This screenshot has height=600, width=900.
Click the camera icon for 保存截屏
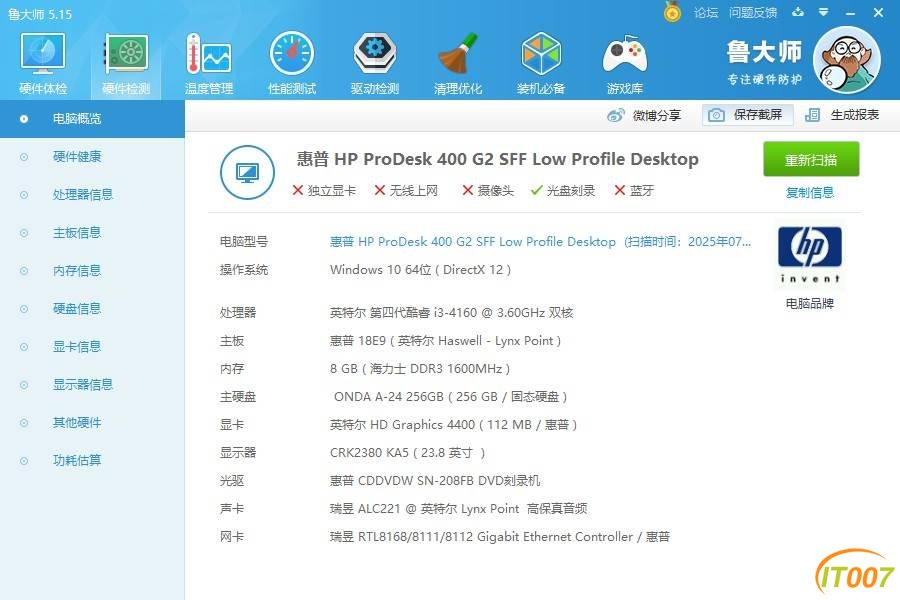coord(716,115)
